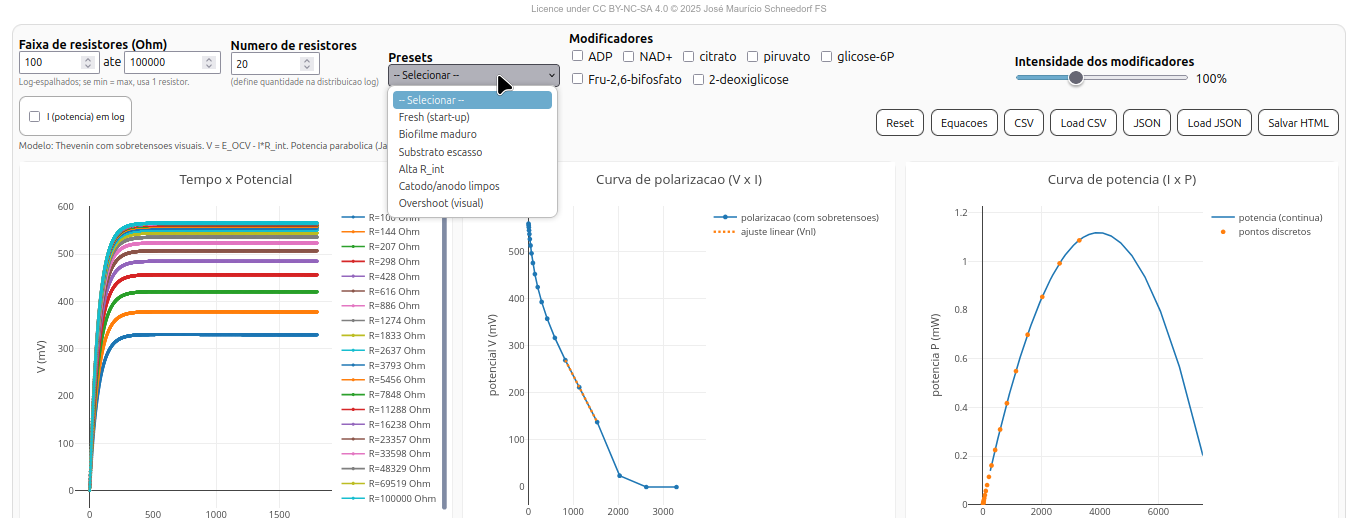Adjust the Intensidade dos modificadores slider
This screenshot has width=1350, height=518.
pyautogui.click(x=1076, y=78)
